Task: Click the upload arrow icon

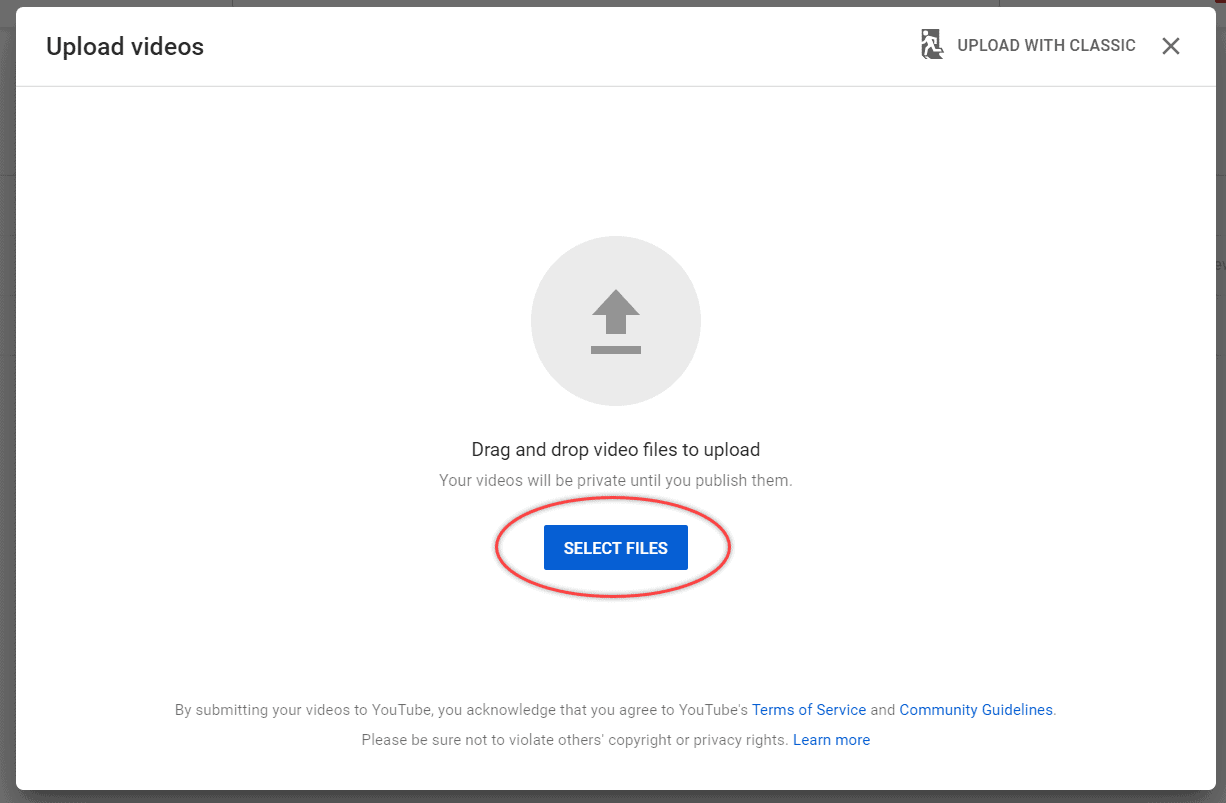Action: coord(615,311)
